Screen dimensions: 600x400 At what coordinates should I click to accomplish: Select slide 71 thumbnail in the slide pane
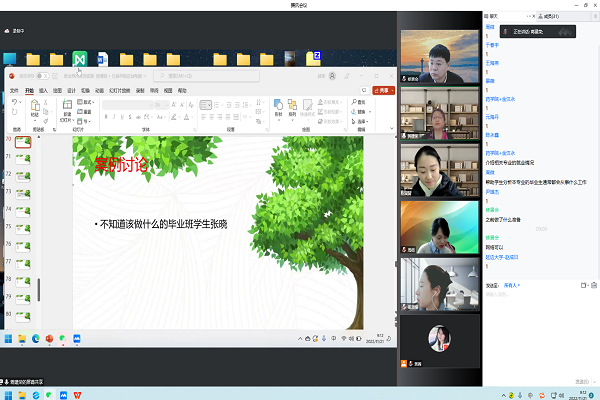click(x=23, y=158)
